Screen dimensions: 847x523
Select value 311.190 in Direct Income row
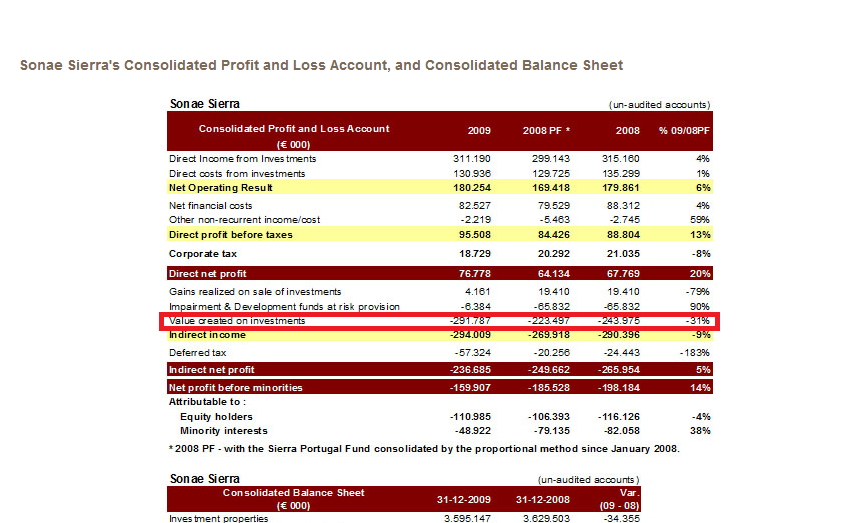[472, 159]
